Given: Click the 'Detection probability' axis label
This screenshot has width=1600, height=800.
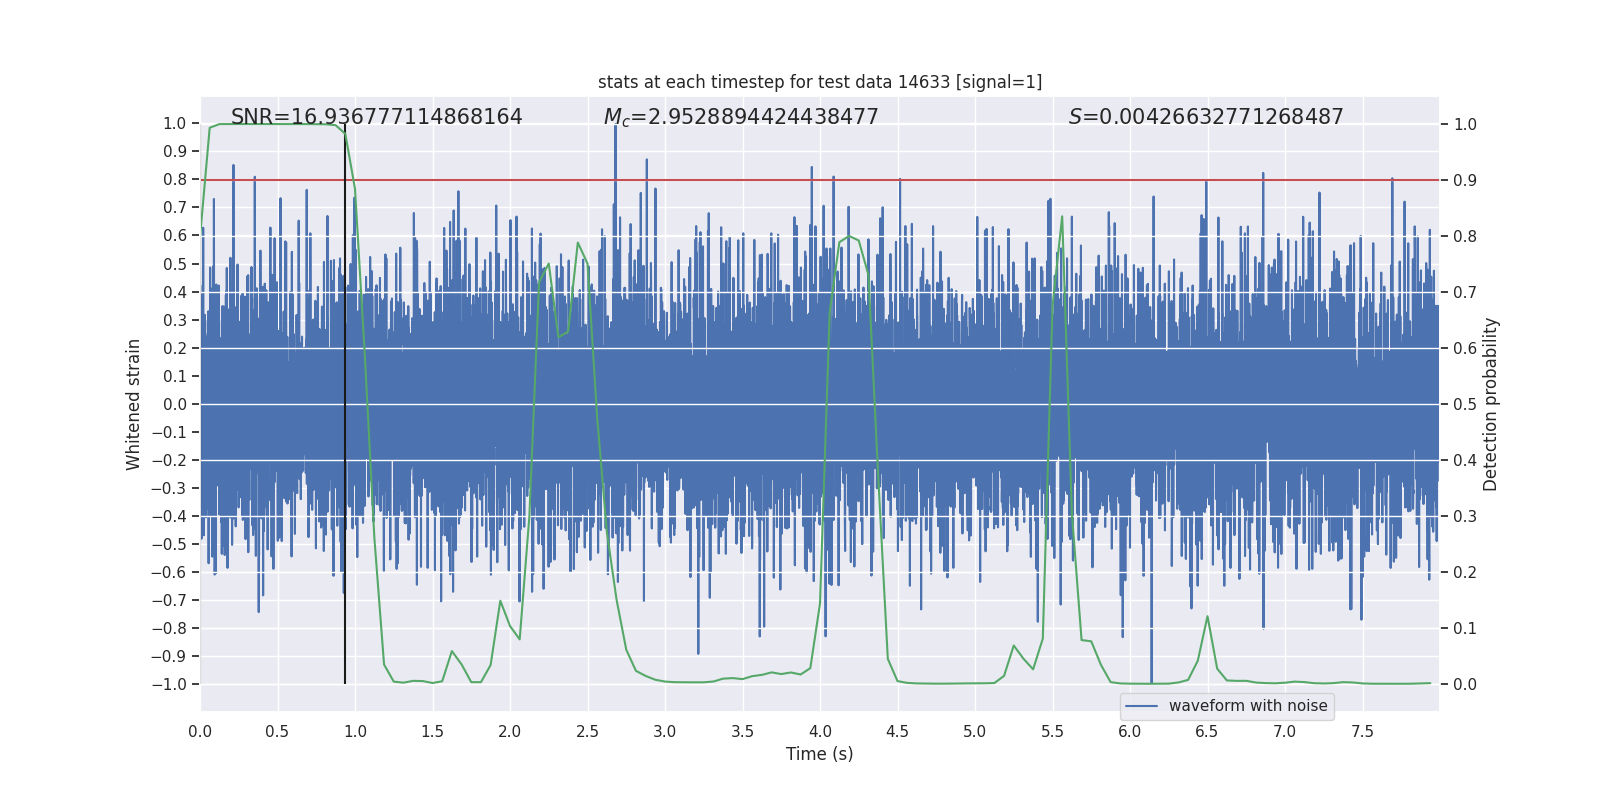Looking at the screenshot, I should tap(1491, 404).
